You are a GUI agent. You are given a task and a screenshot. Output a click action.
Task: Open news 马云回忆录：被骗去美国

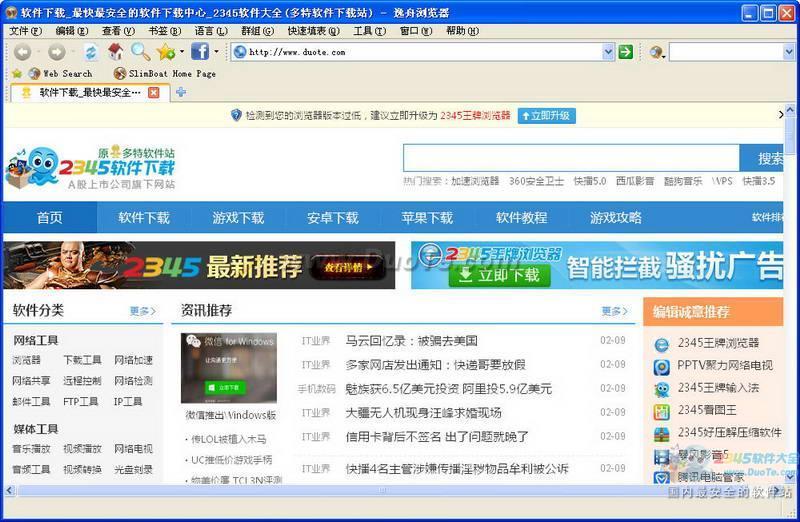411,341
